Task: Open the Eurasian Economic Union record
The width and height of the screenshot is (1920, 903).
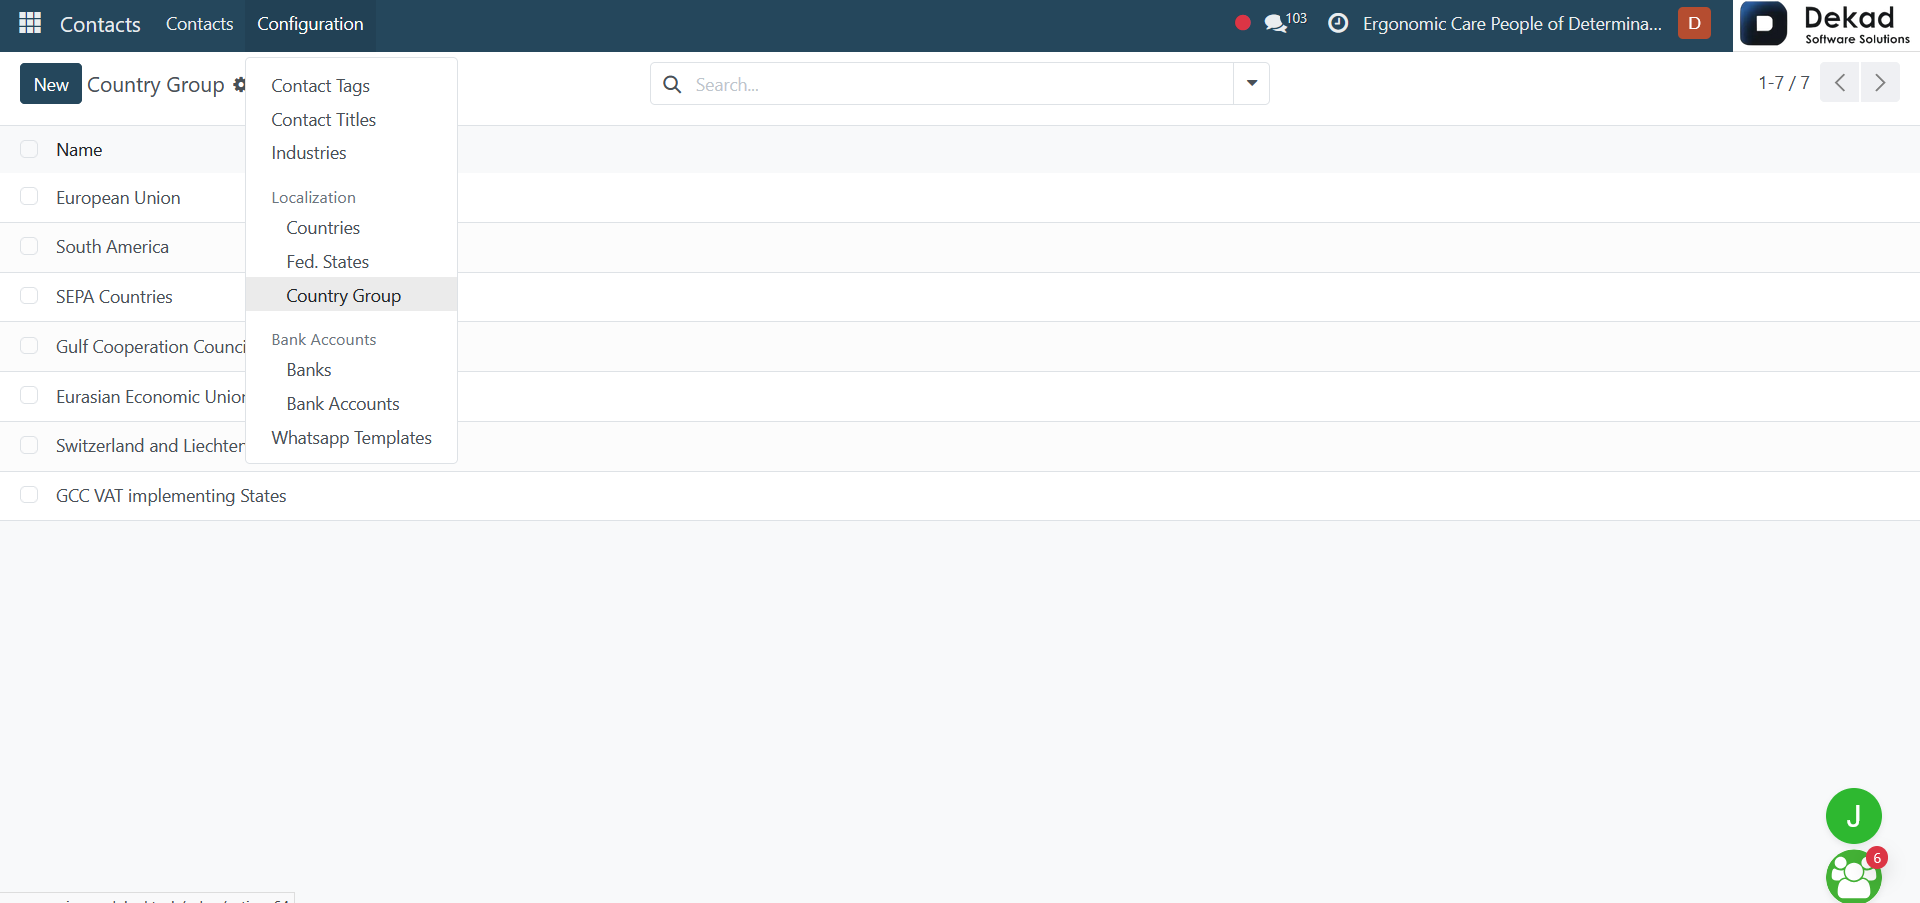Action: pyautogui.click(x=150, y=397)
